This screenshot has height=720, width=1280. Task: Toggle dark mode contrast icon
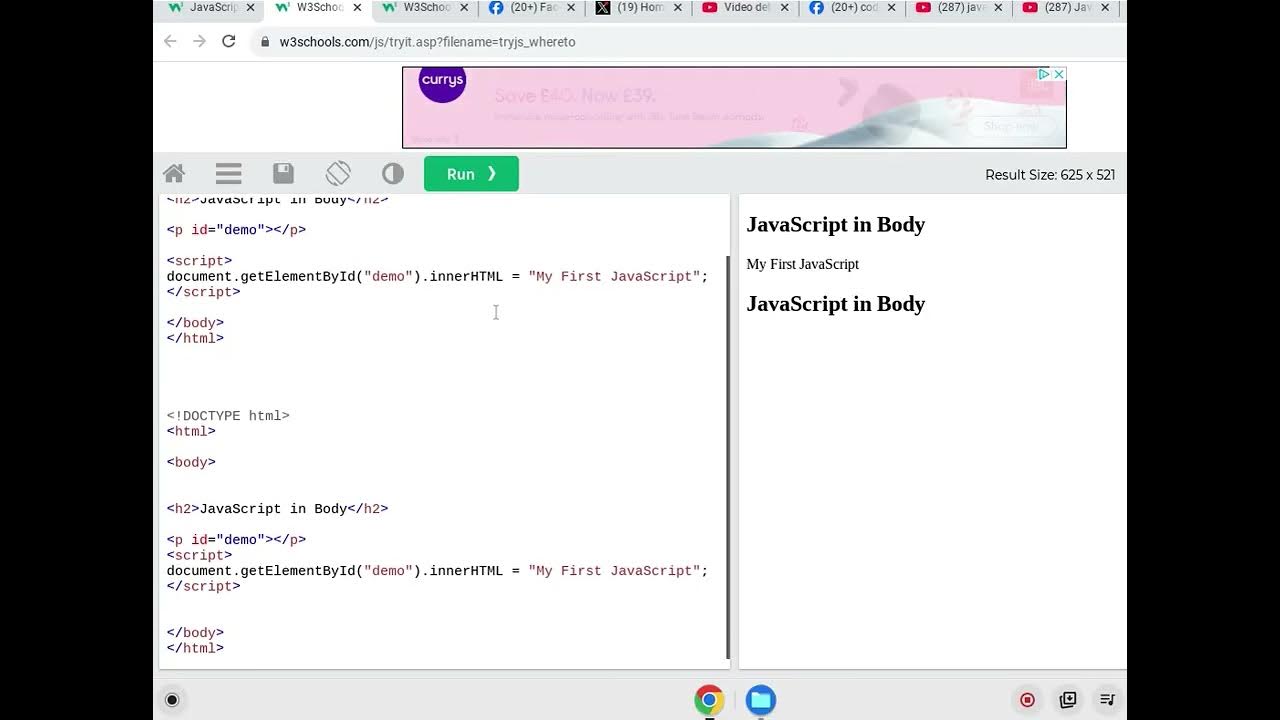click(x=393, y=174)
